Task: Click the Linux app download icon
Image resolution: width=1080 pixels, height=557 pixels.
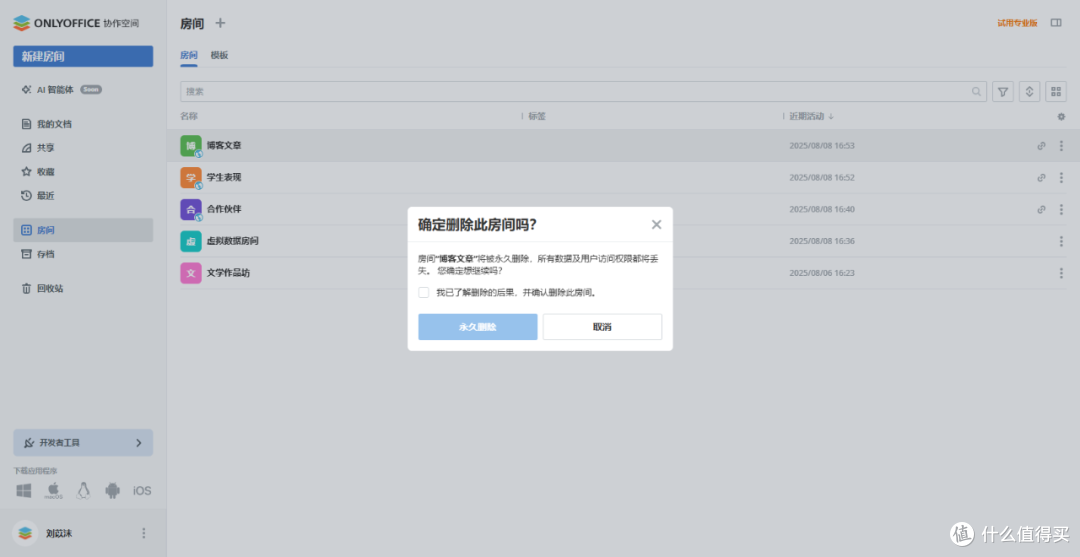Action: coord(83,491)
